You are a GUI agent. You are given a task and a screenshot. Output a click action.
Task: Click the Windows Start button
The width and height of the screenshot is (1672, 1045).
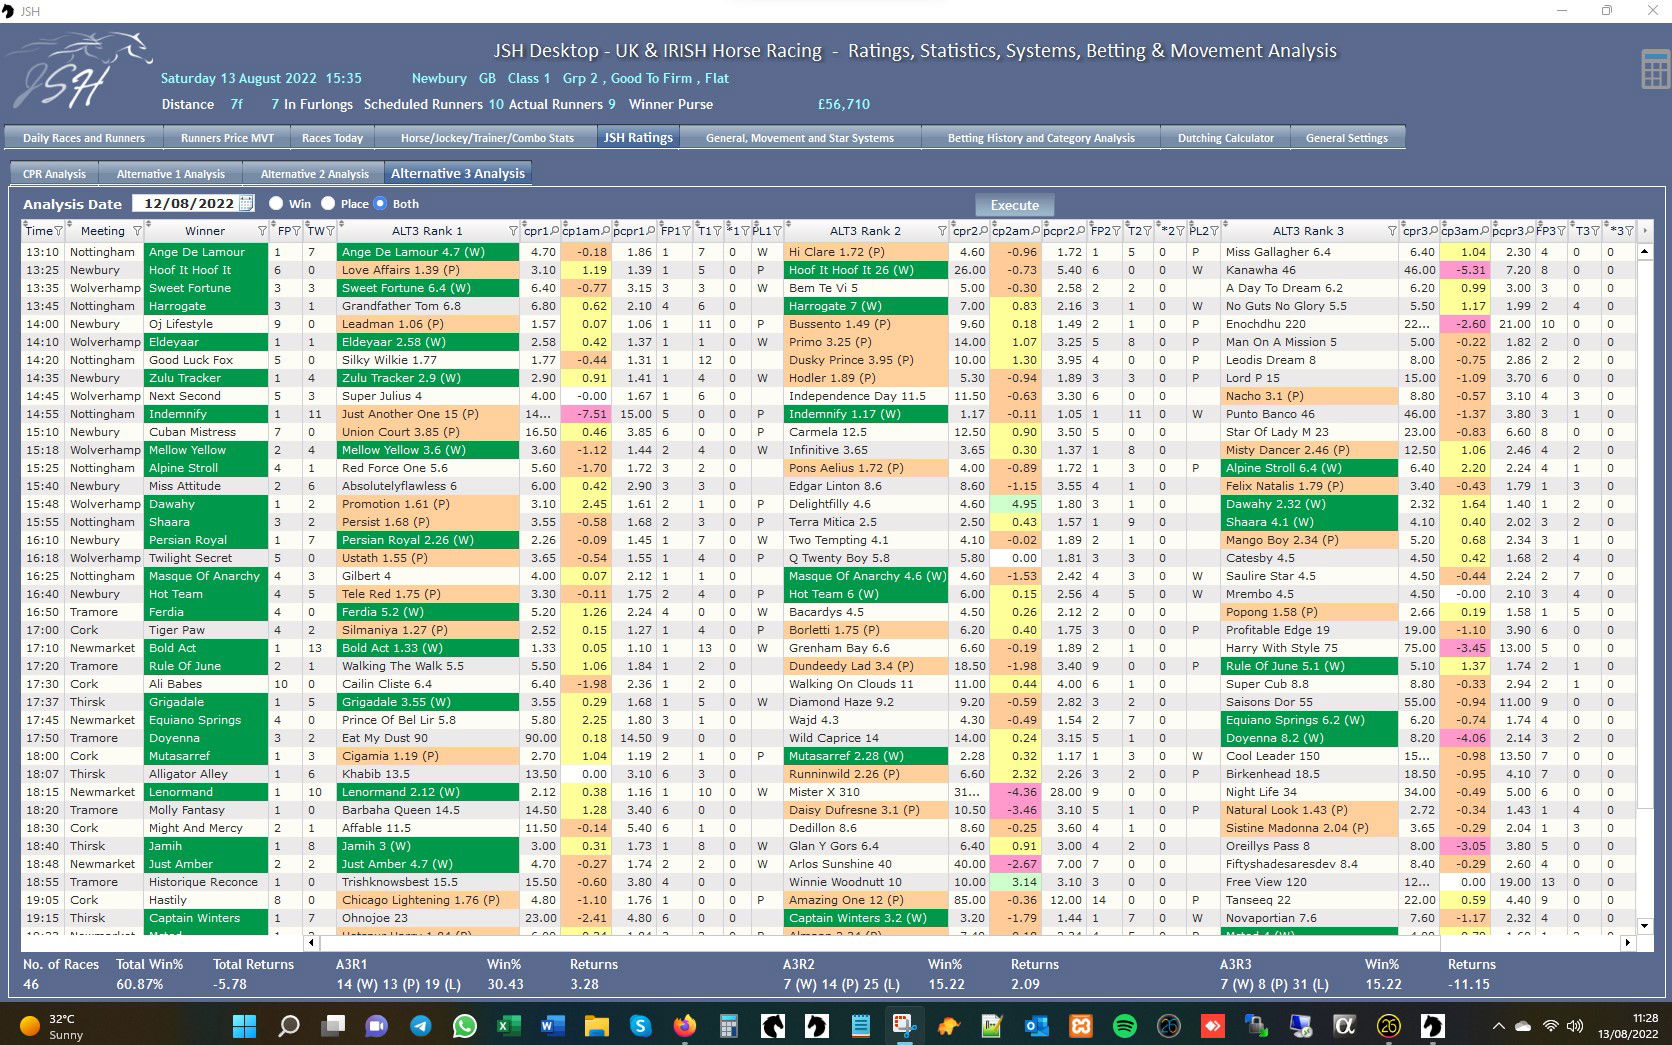(x=244, y=1025)
